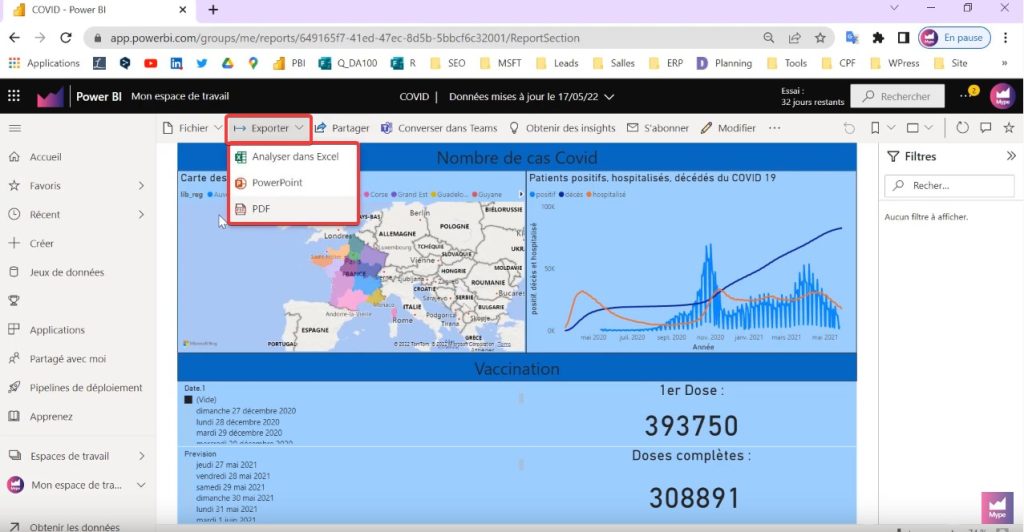Image resolution: width=1024 pixels, height=532 pixels.
Task: Choose PDF export option
Action: coord(261,209)
